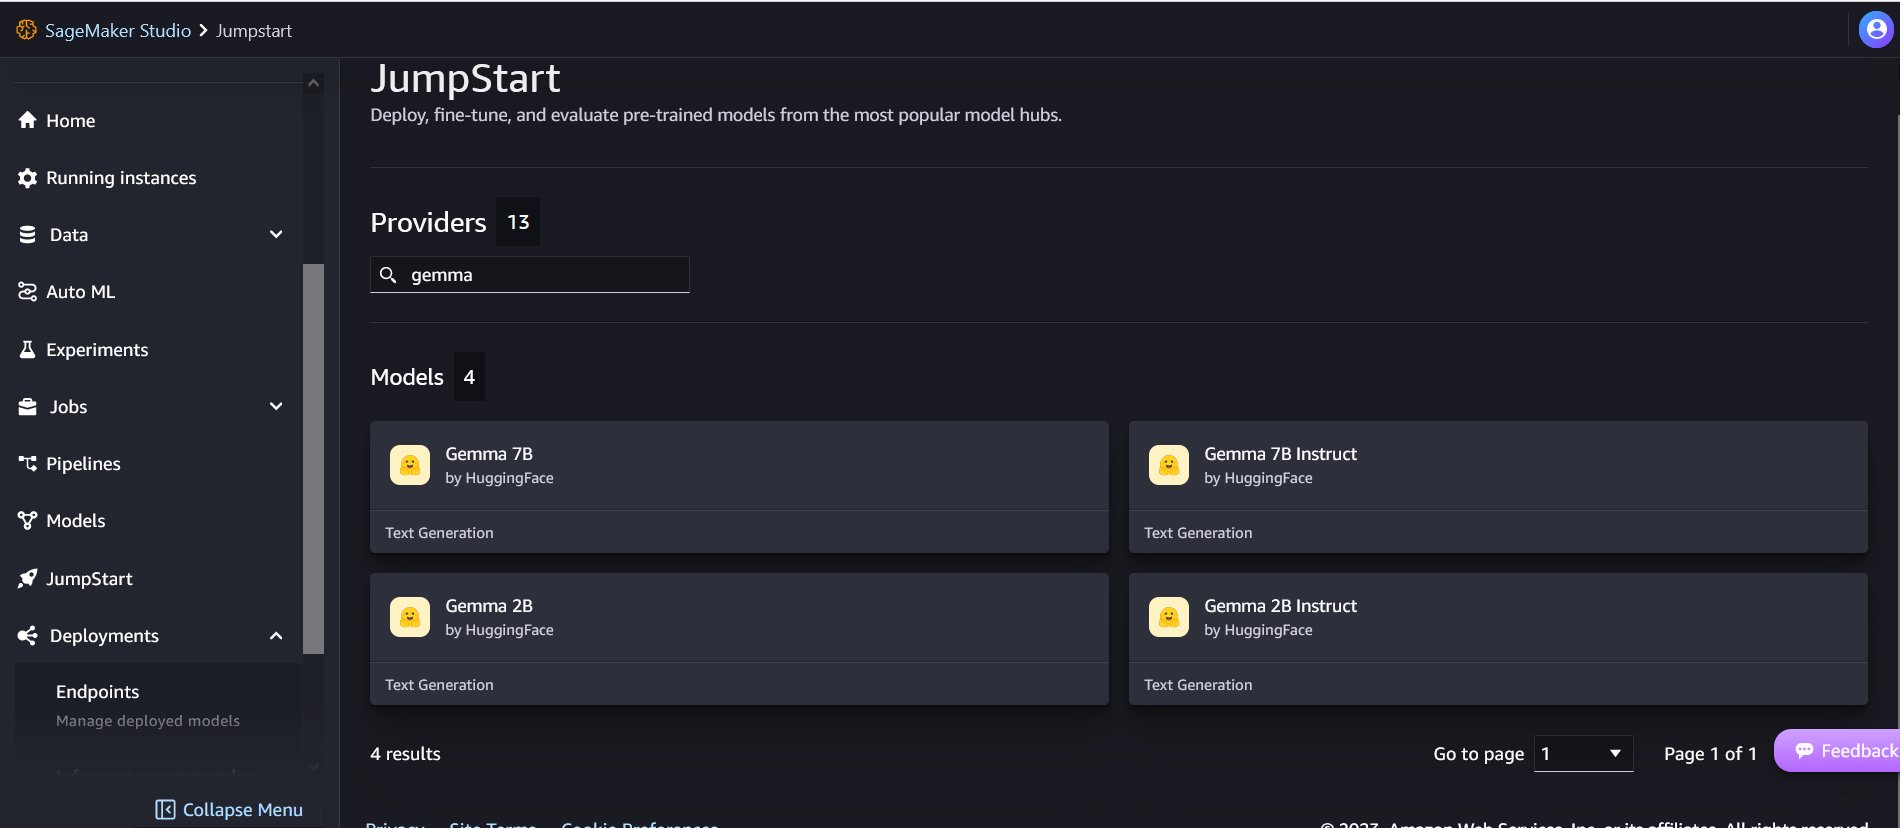Click the Jobs briefcase icon
Viewport: 1900px width, 828px height.
[28, 407]
